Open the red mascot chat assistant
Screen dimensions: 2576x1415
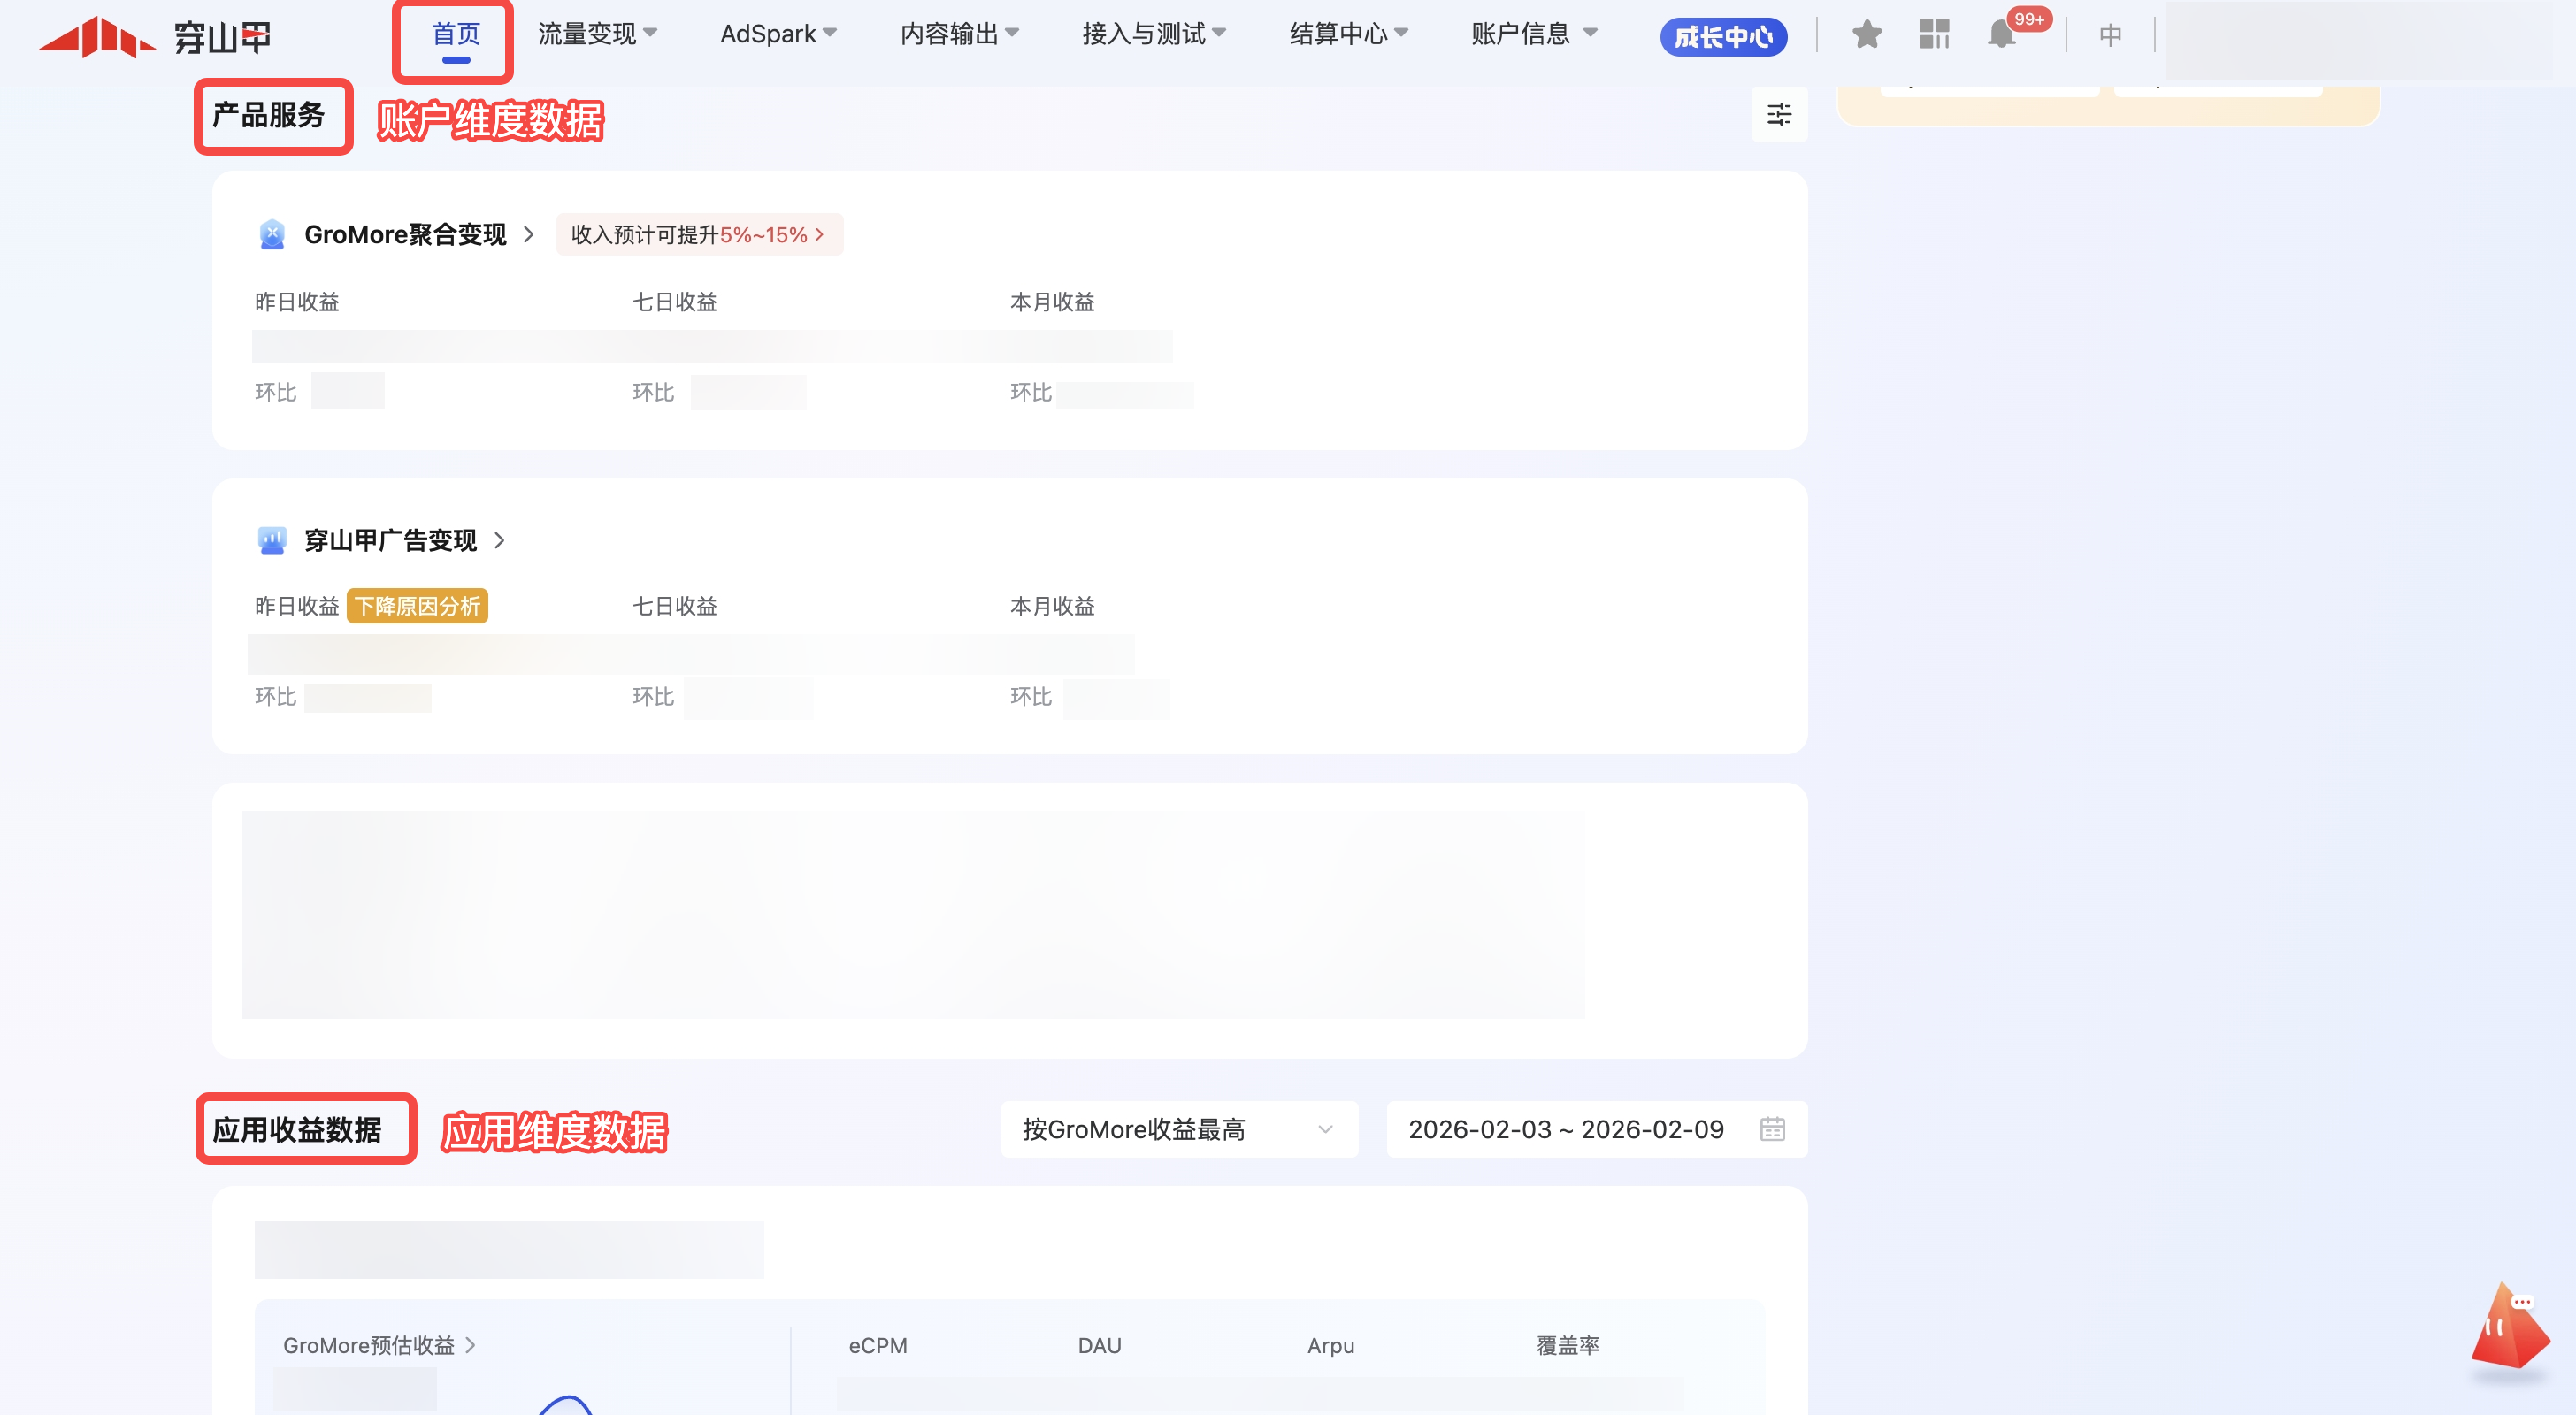(x=2509, y=1328)
